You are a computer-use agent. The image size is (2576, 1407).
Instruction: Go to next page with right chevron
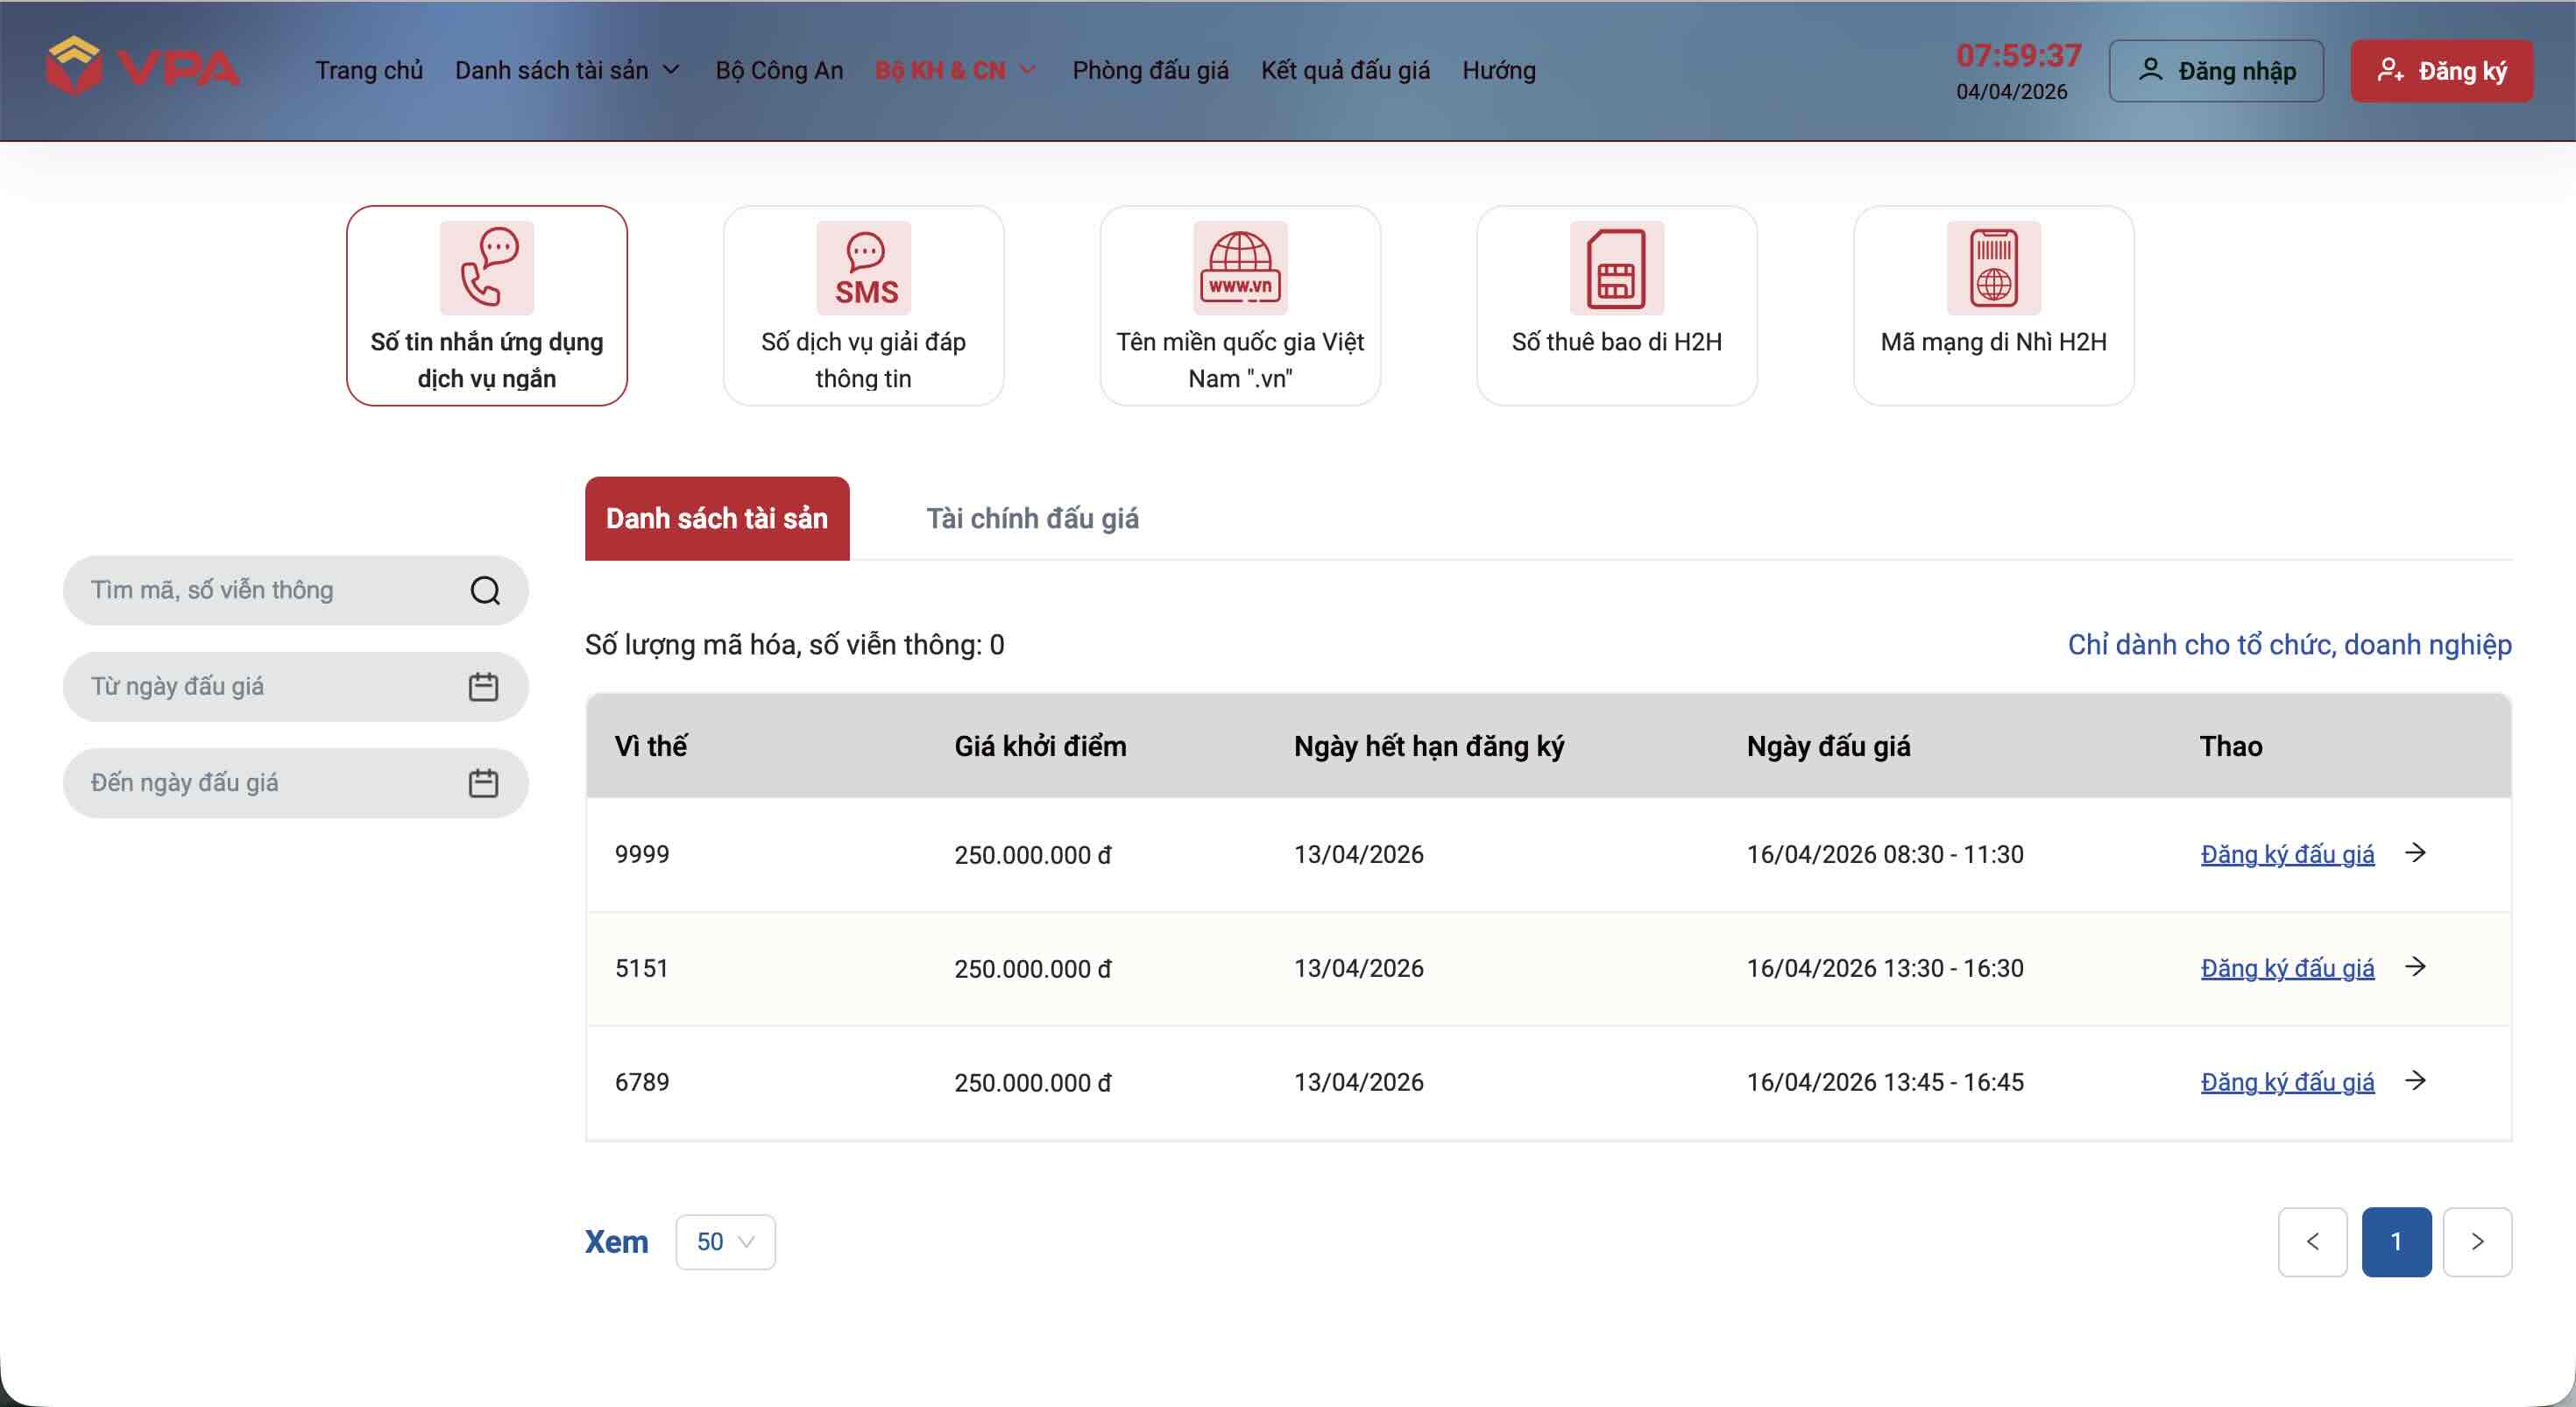(x=2478, y=1241)
